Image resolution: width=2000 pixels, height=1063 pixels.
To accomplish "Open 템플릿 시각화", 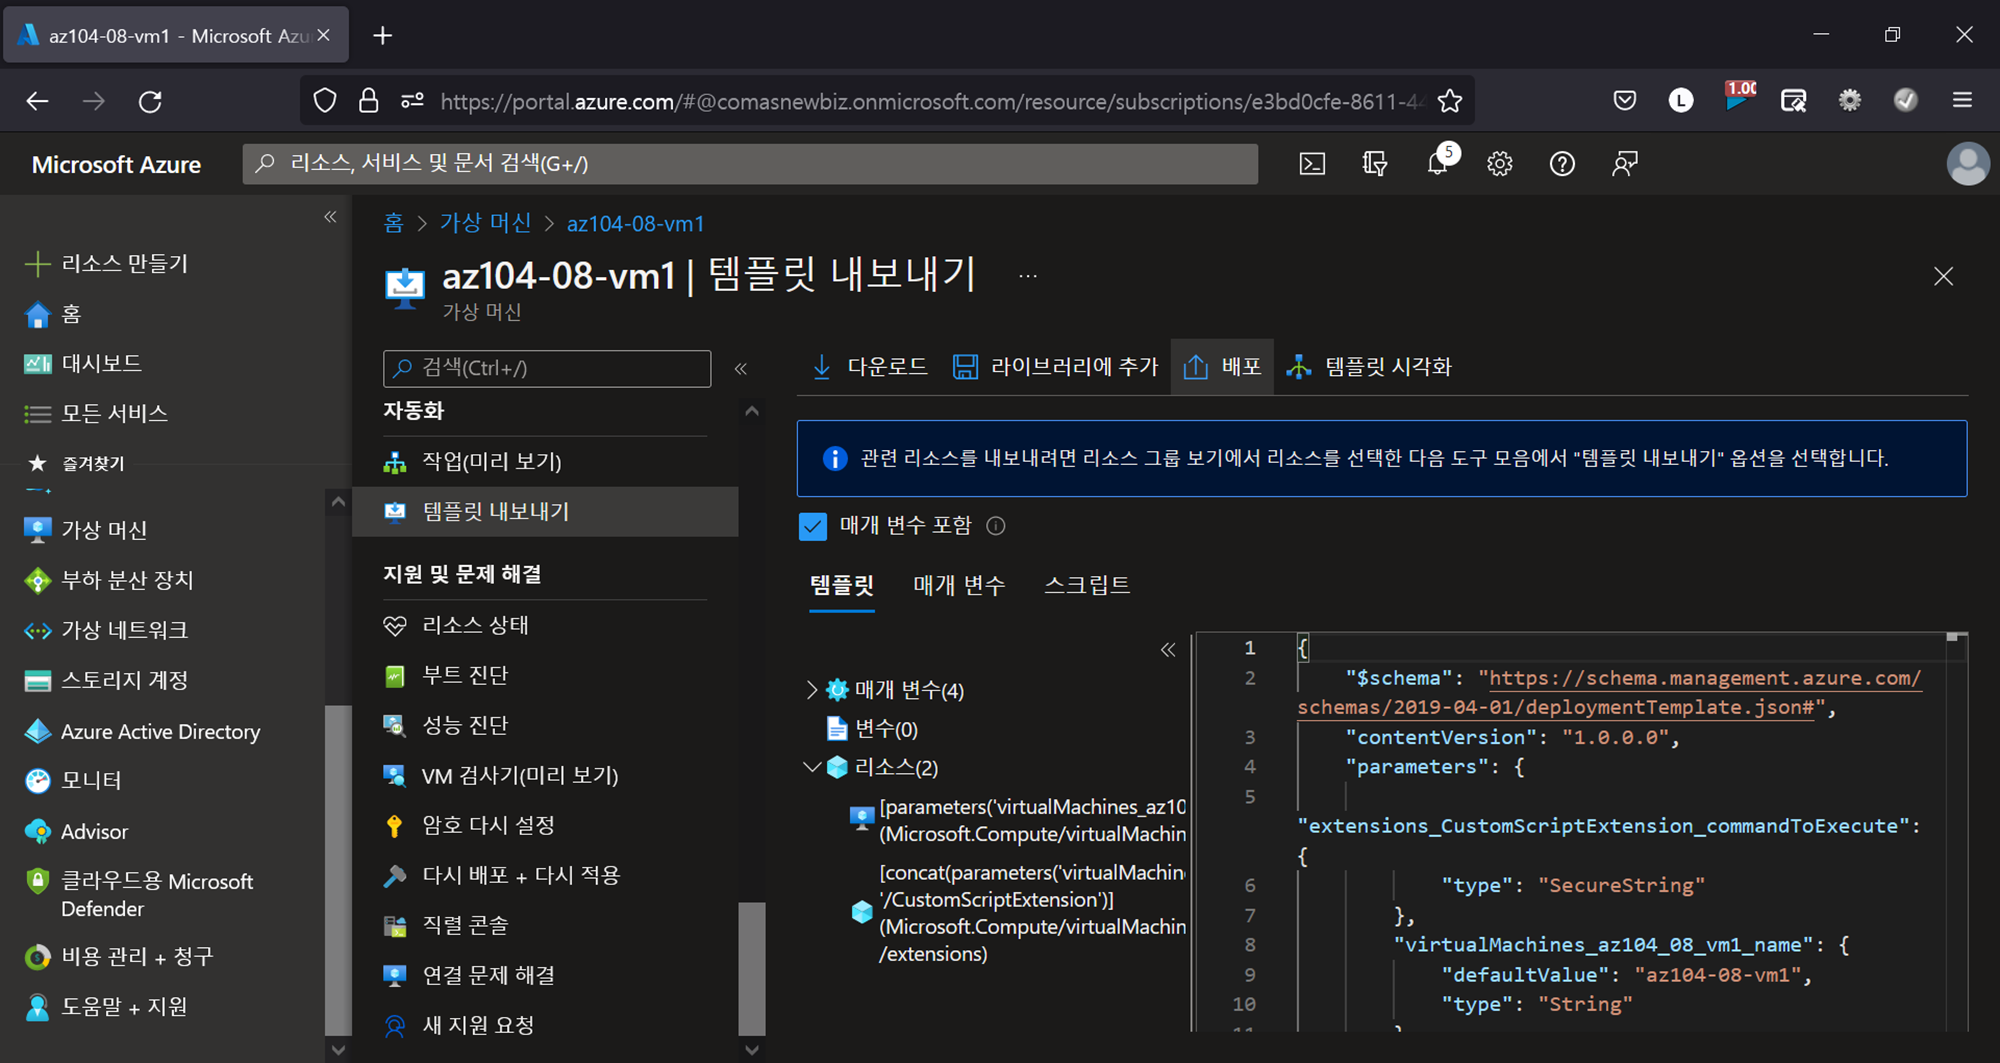I will coord(1368,367).
